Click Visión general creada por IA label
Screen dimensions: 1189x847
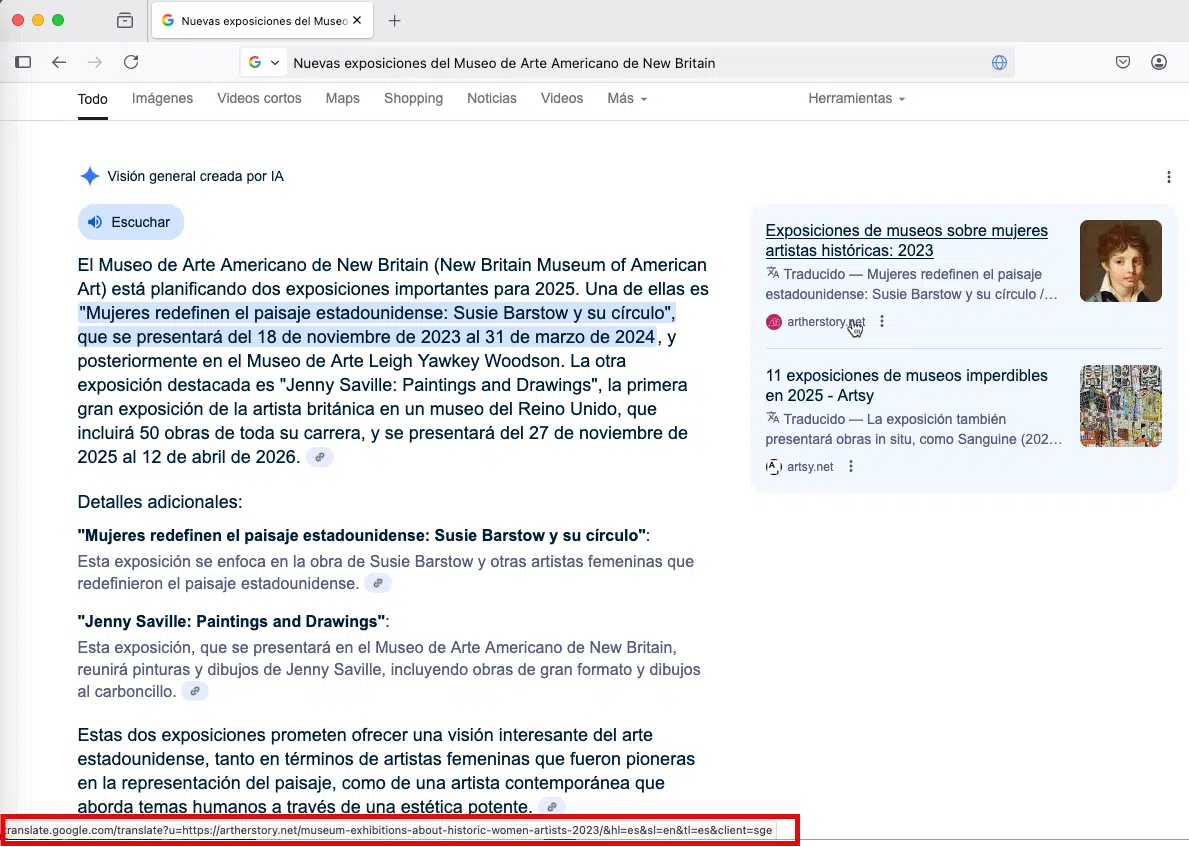pyautogui.click(x=196, y=176)
